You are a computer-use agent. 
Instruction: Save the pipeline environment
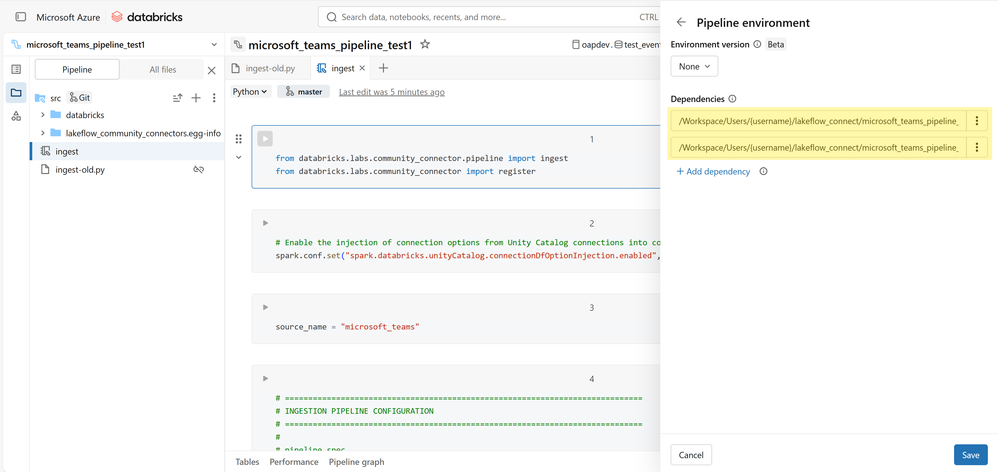tap(970, 455)
